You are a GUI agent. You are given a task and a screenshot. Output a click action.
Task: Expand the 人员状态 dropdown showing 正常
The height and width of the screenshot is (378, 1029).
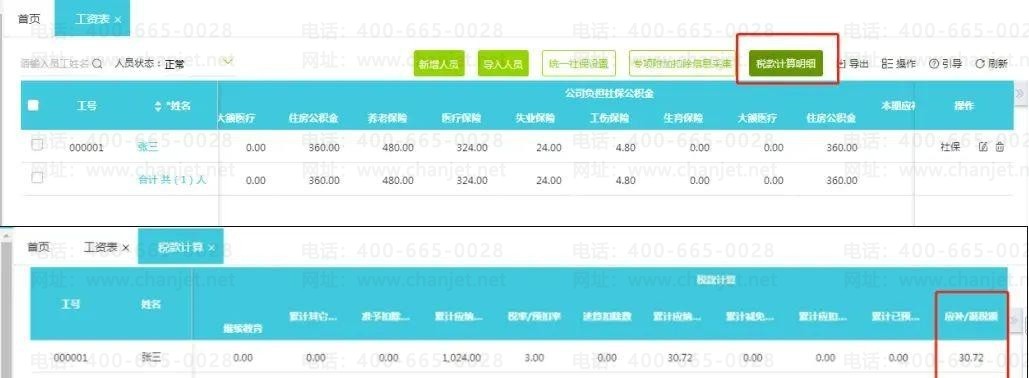pyautogui.click(x=228, y=62)
